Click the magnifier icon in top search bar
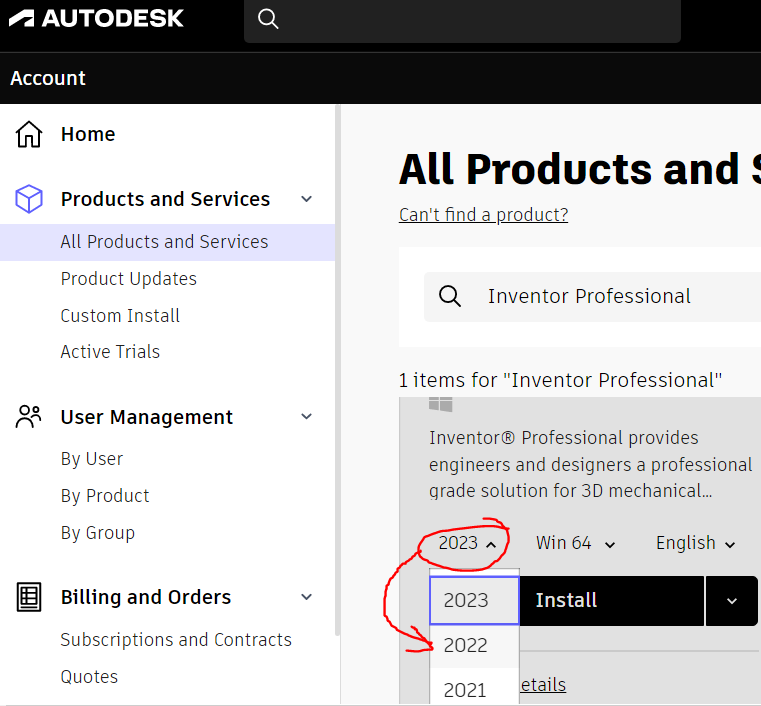Viewport: 761px width, 706px height. (x=268, y=19)
